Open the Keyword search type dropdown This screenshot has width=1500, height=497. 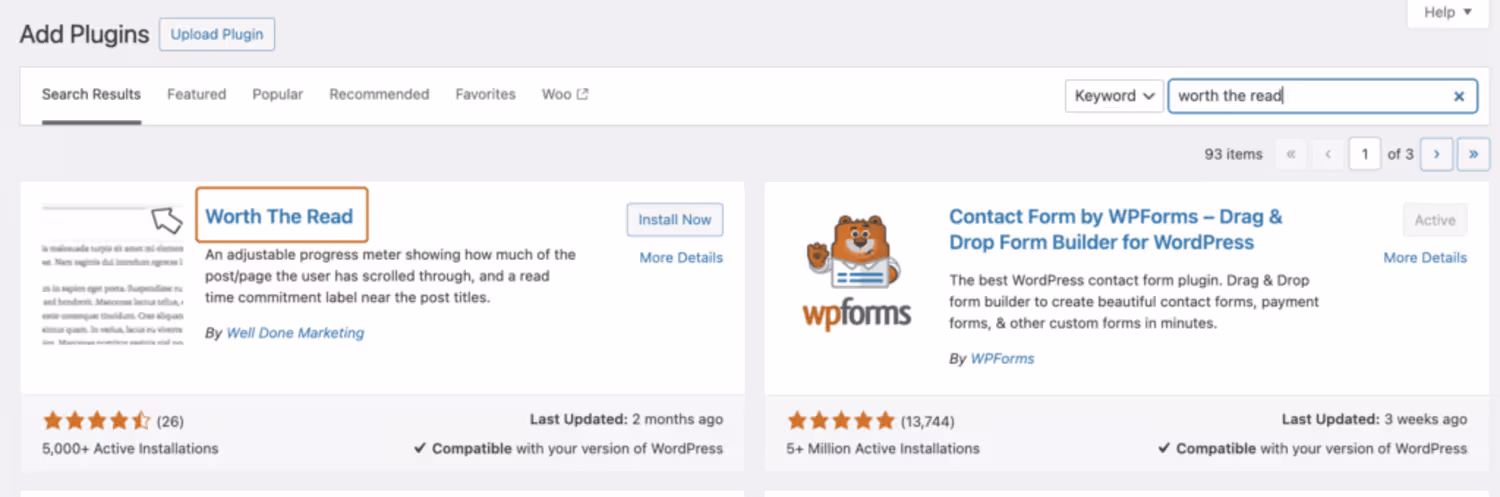[1114, 97]
